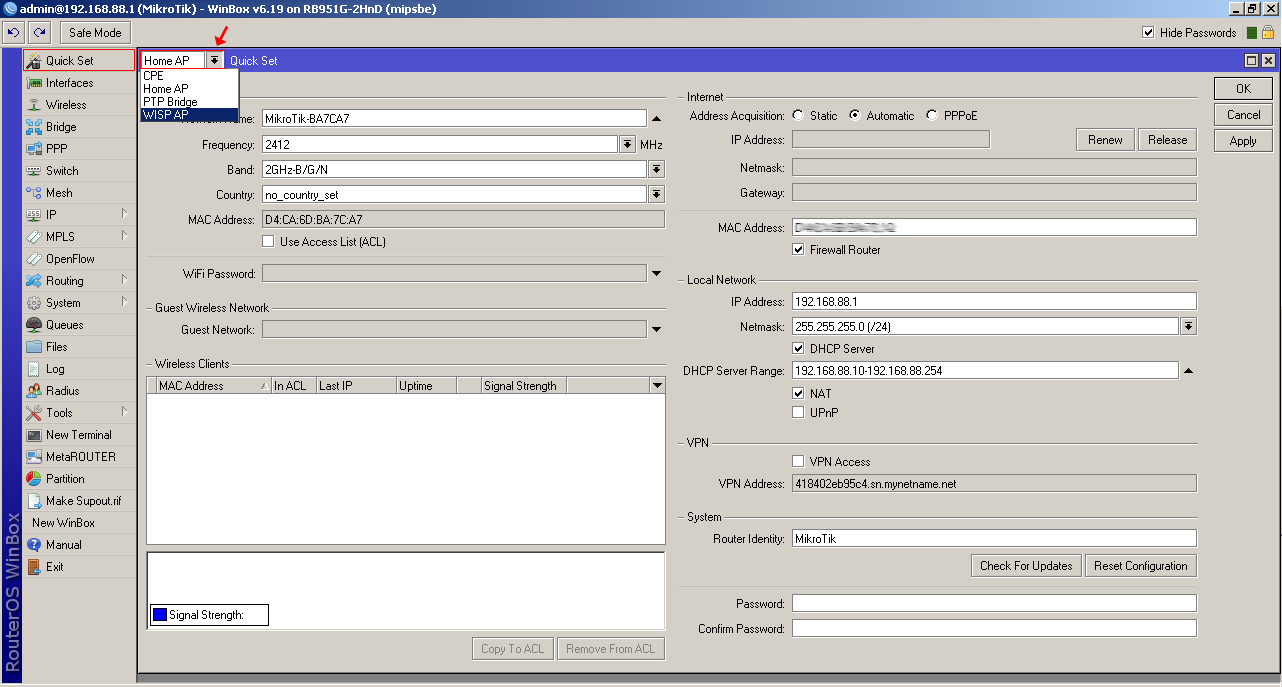
Task: Click the Cancel button
Action: (1243, 115)
